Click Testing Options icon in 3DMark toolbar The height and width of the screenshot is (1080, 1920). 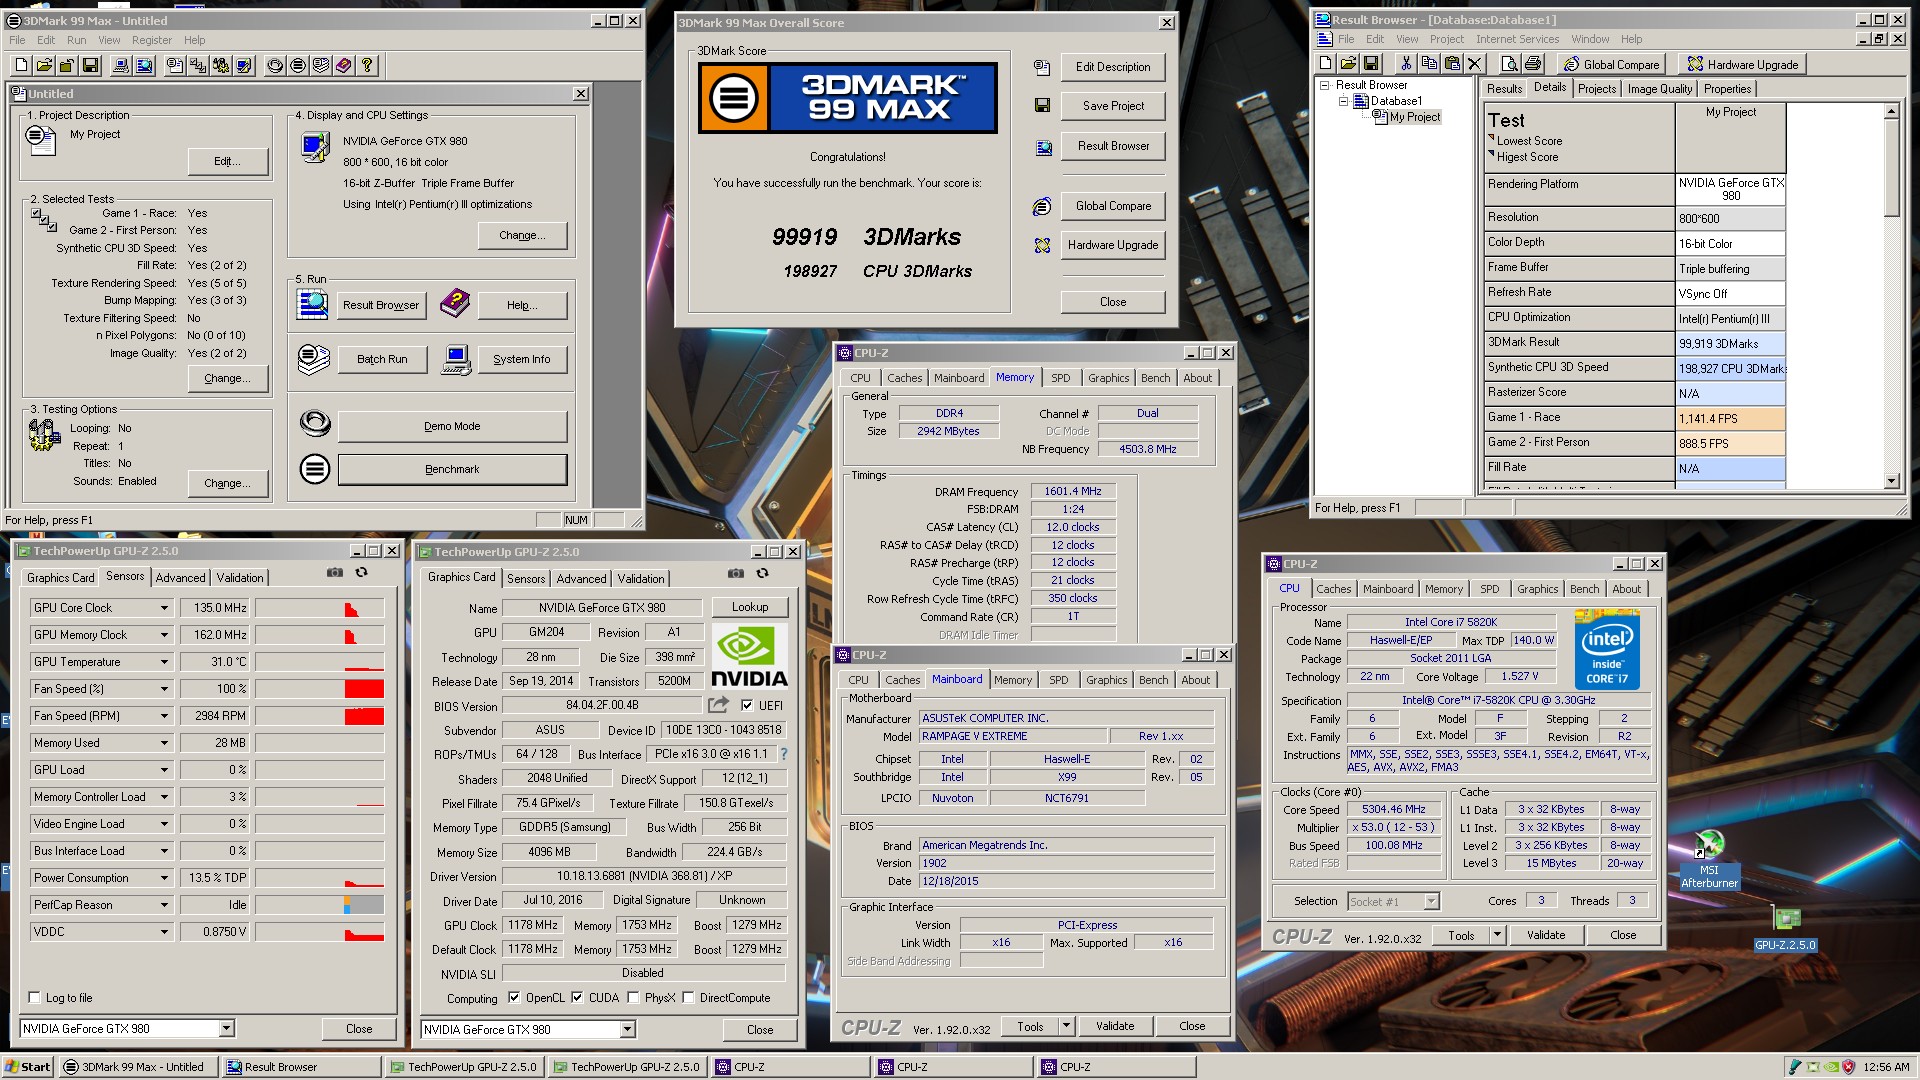tap(221, 65)
